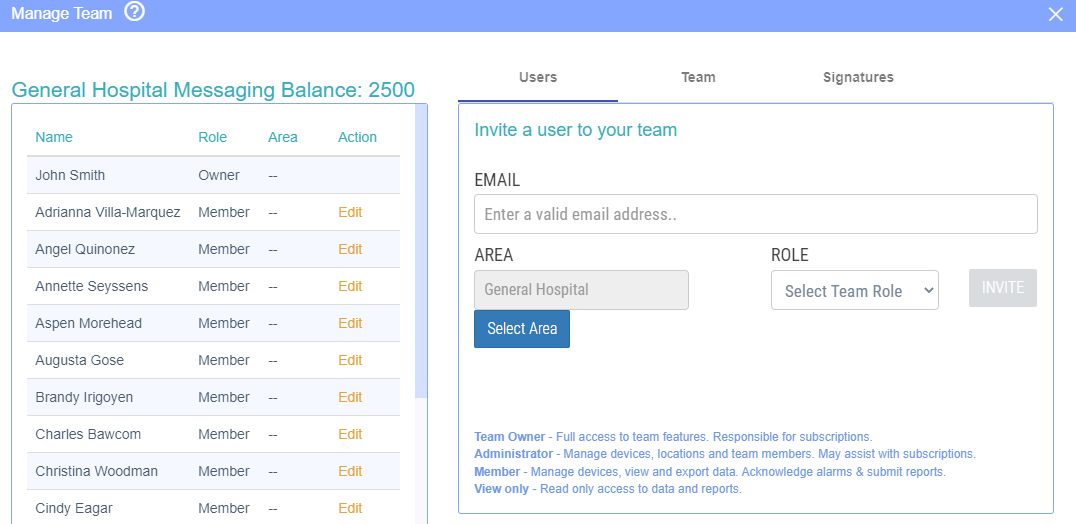Screen dimensions: 1076x524
Task: Select the Users tab
Action: coord(538,77)
